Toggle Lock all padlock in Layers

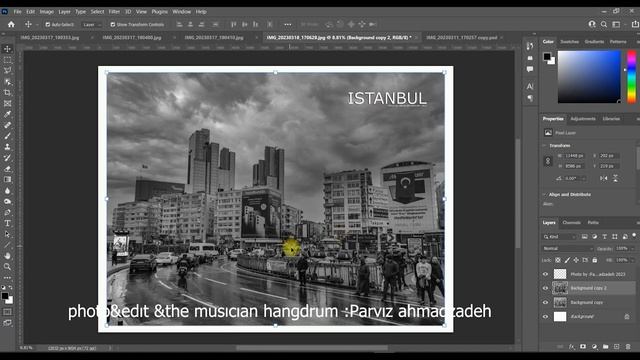[x=595, y=260]
